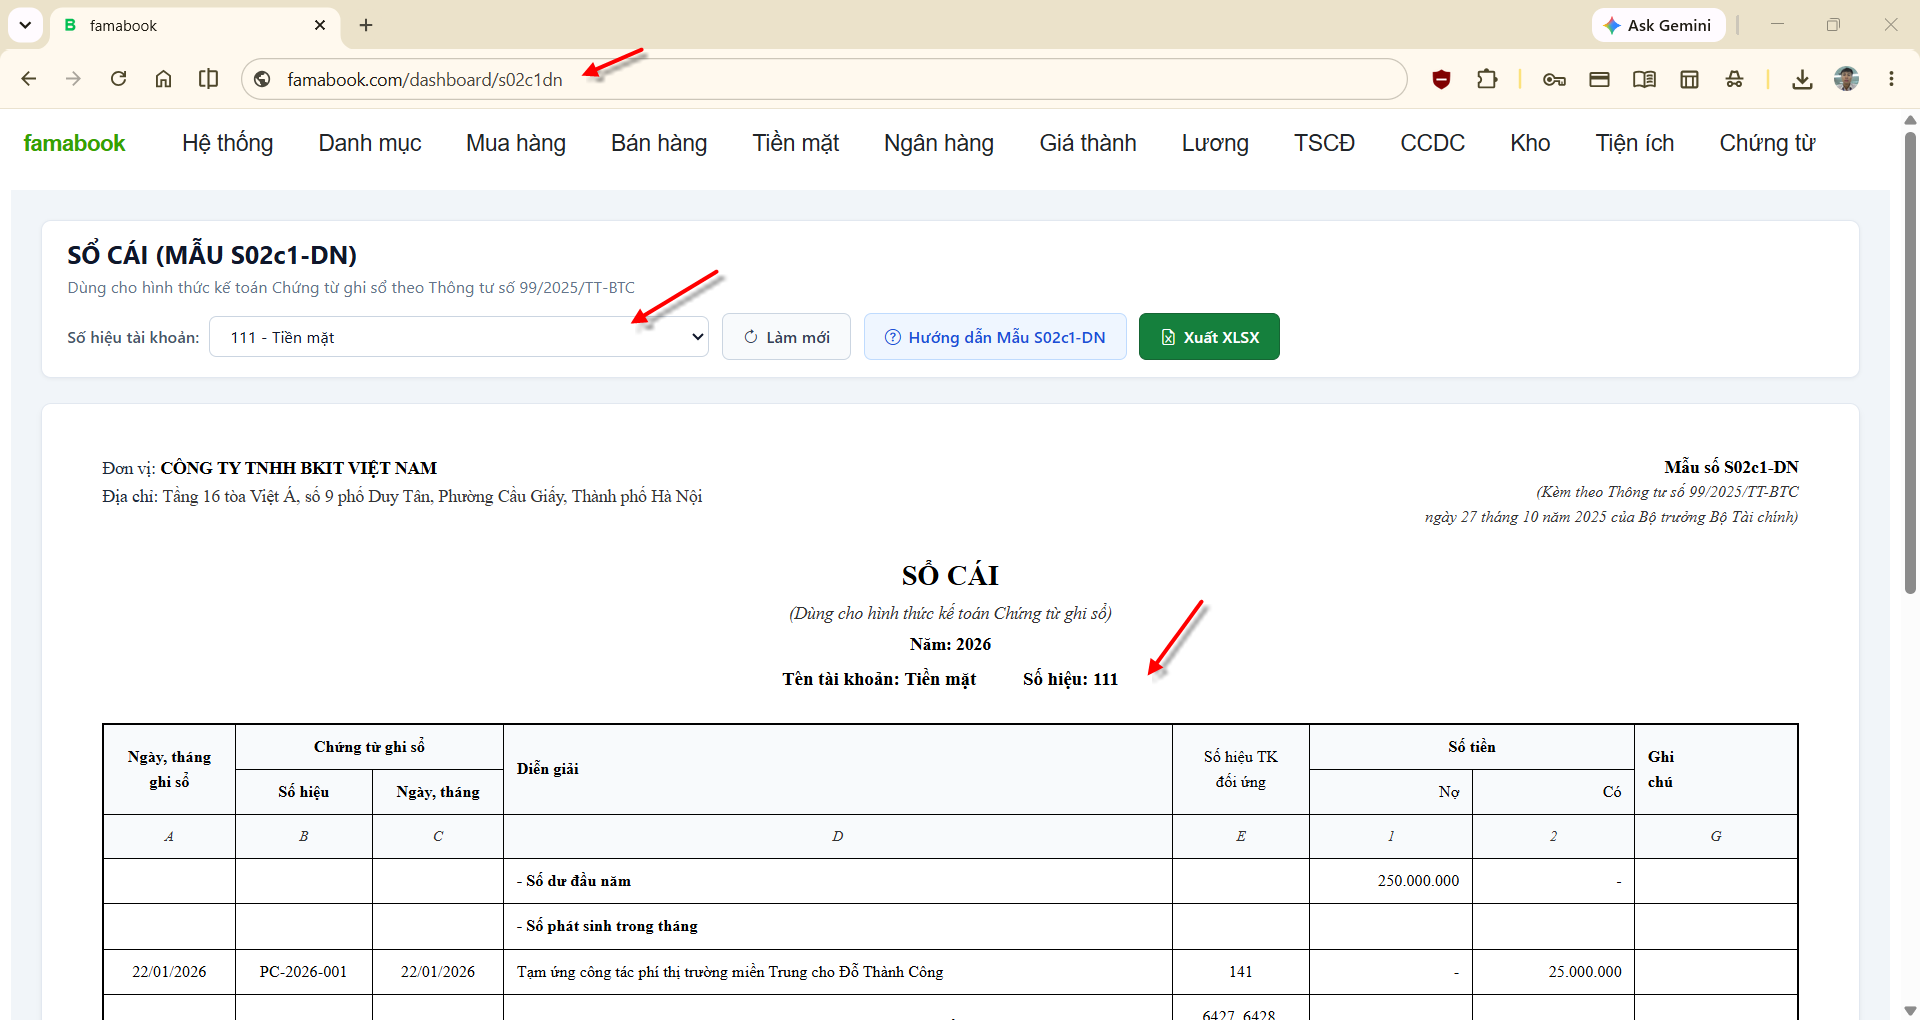The width and height of the screenshot is (1920, 1020).
Task: Click the company name CÔNG TY TNHH BKIT VIỆT NAM
Action: [x=299, y=468]
